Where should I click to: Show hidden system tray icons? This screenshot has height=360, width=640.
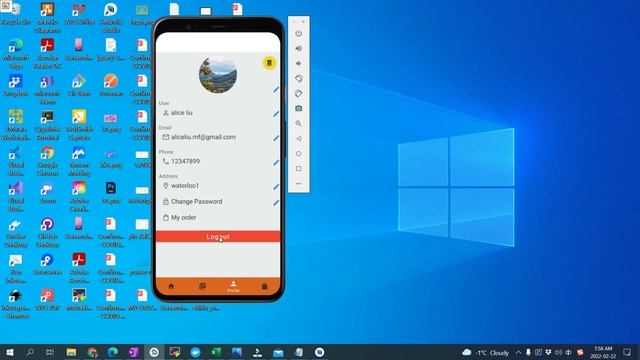pyautogui.click(x=518, y=352)
